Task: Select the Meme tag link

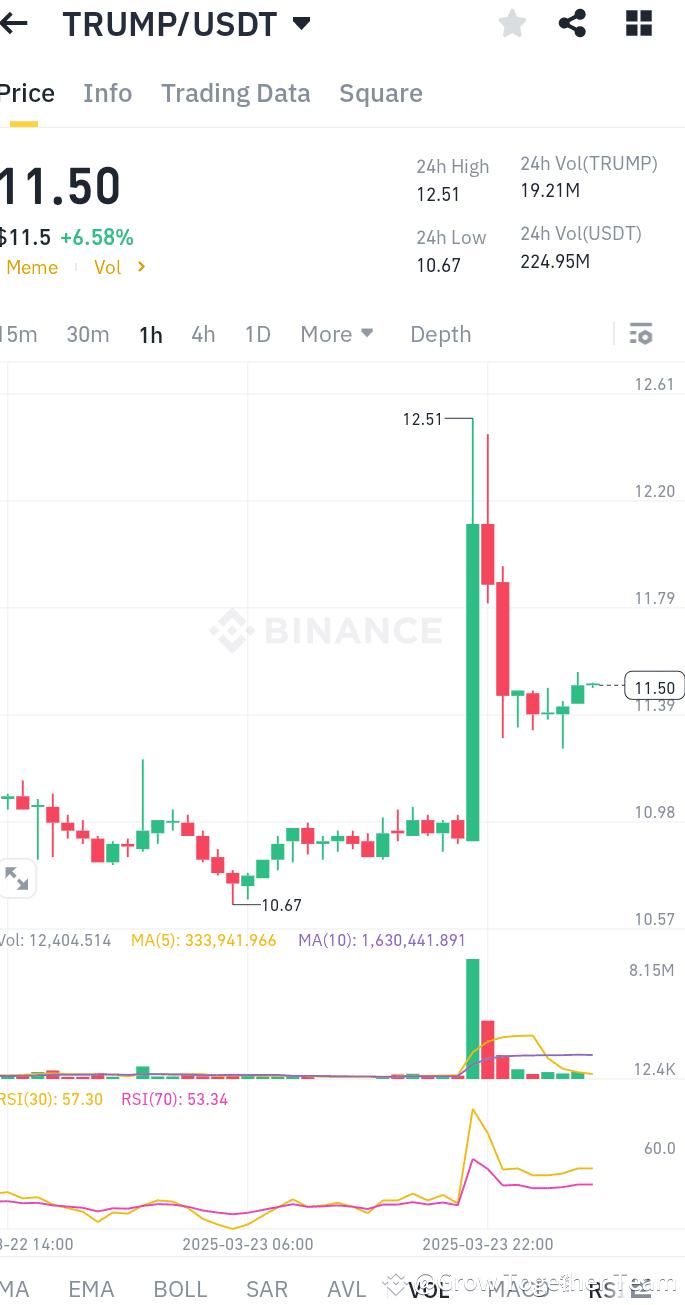Action: pos(32,267)
